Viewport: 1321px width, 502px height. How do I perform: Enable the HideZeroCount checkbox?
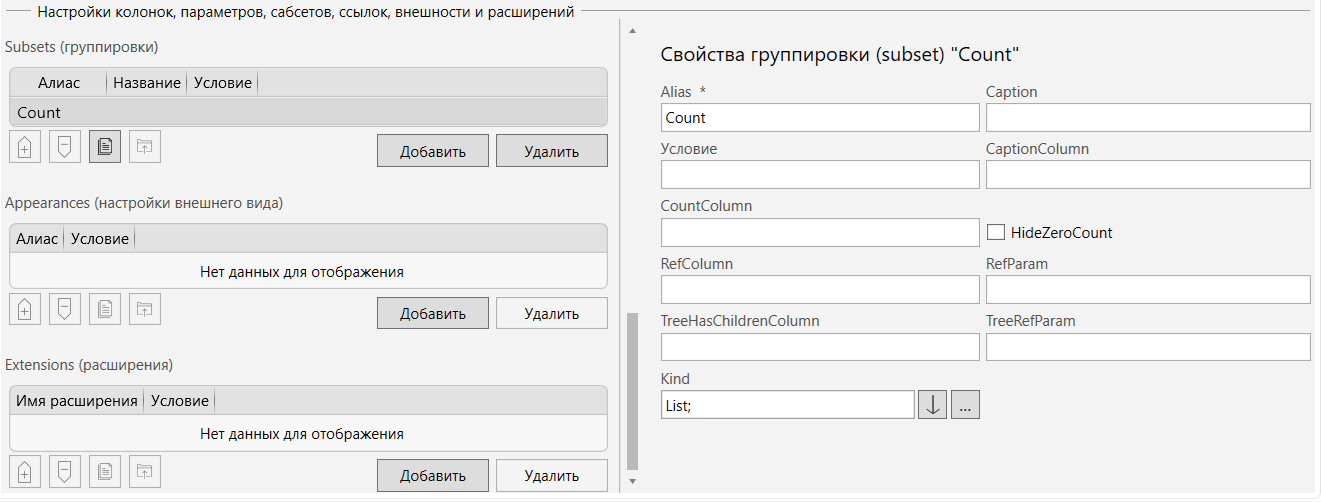pos(996,232)
